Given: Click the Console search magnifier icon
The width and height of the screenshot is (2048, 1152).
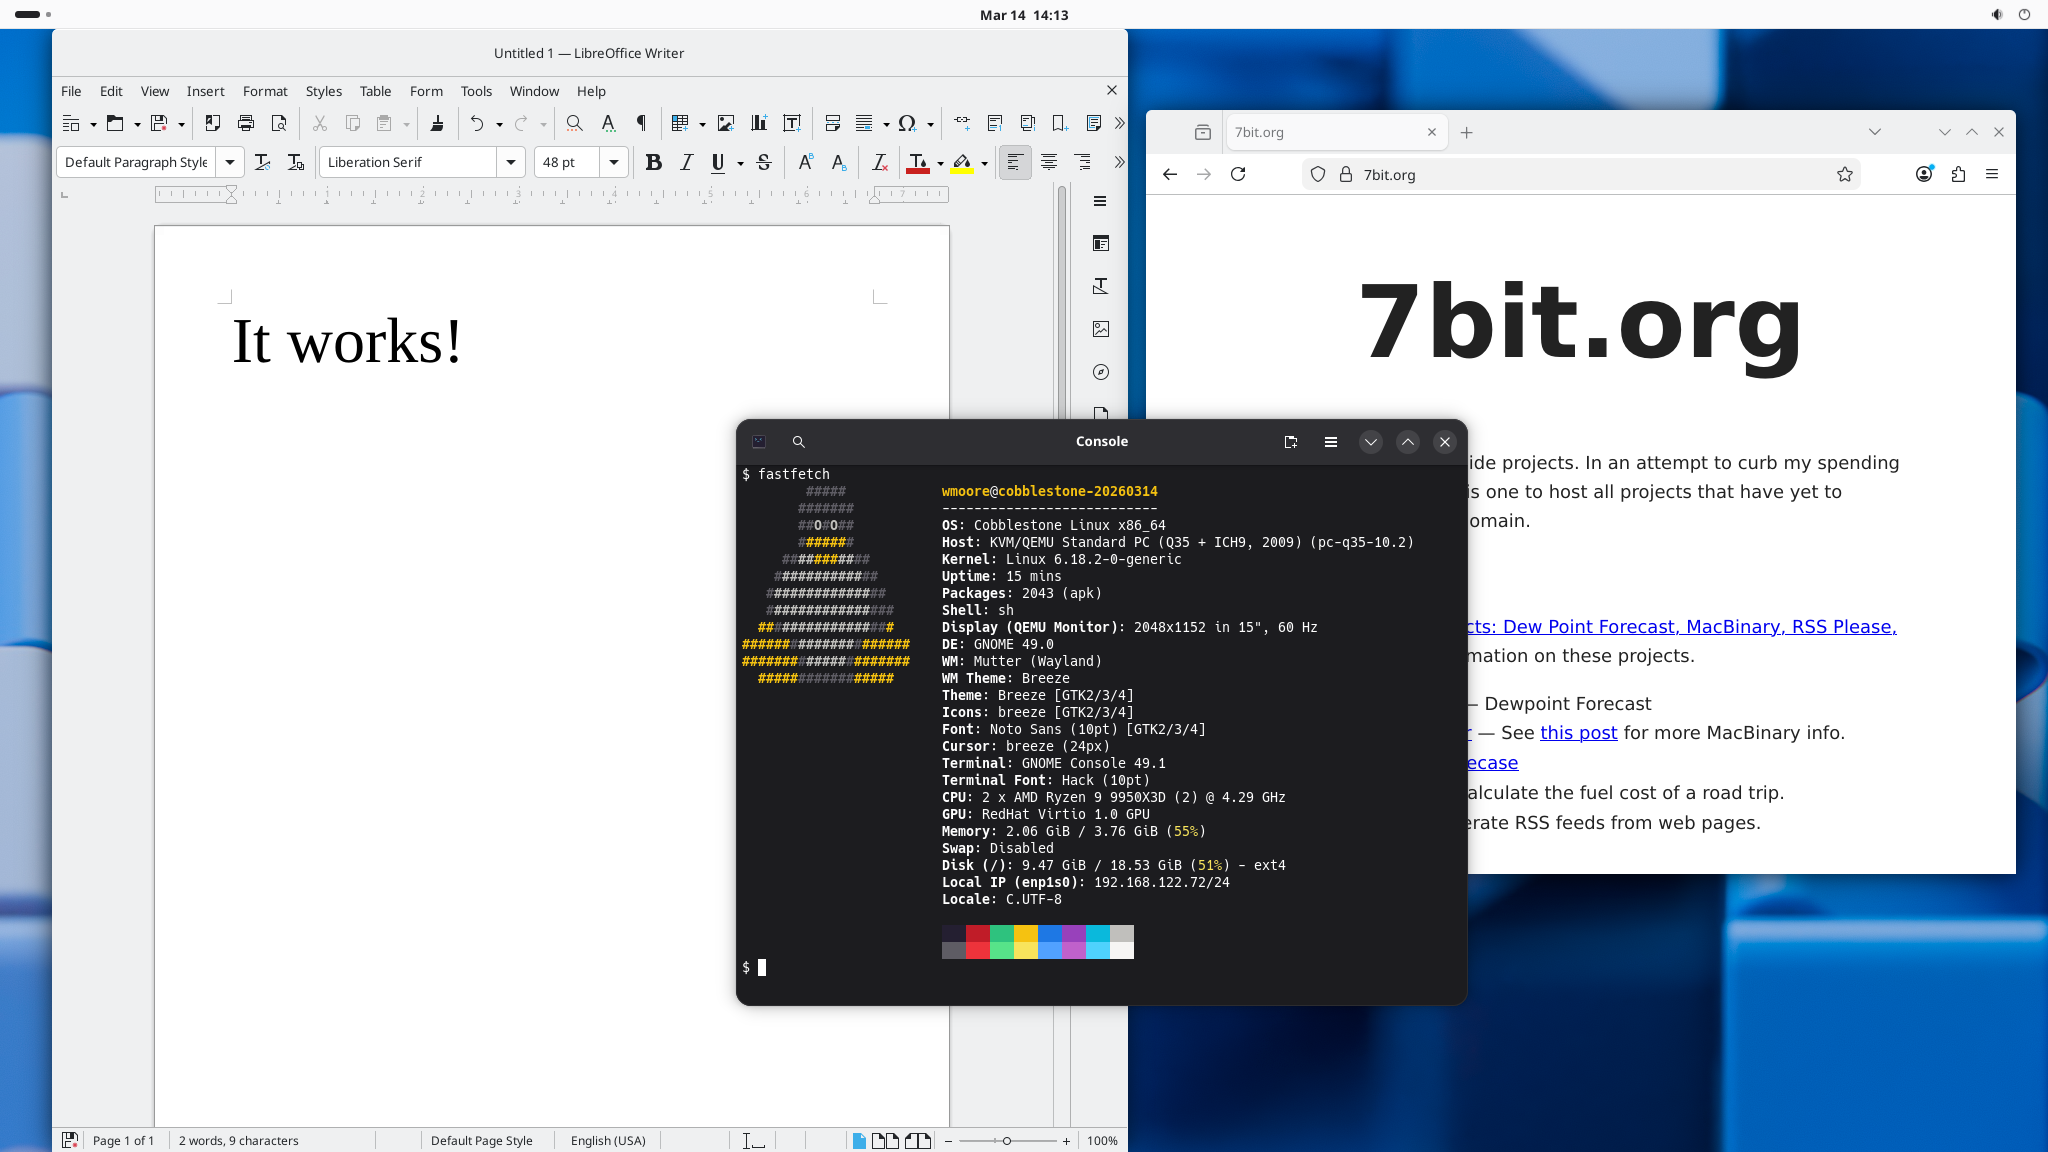Looking at the screenshot, I should pos(798,442).
